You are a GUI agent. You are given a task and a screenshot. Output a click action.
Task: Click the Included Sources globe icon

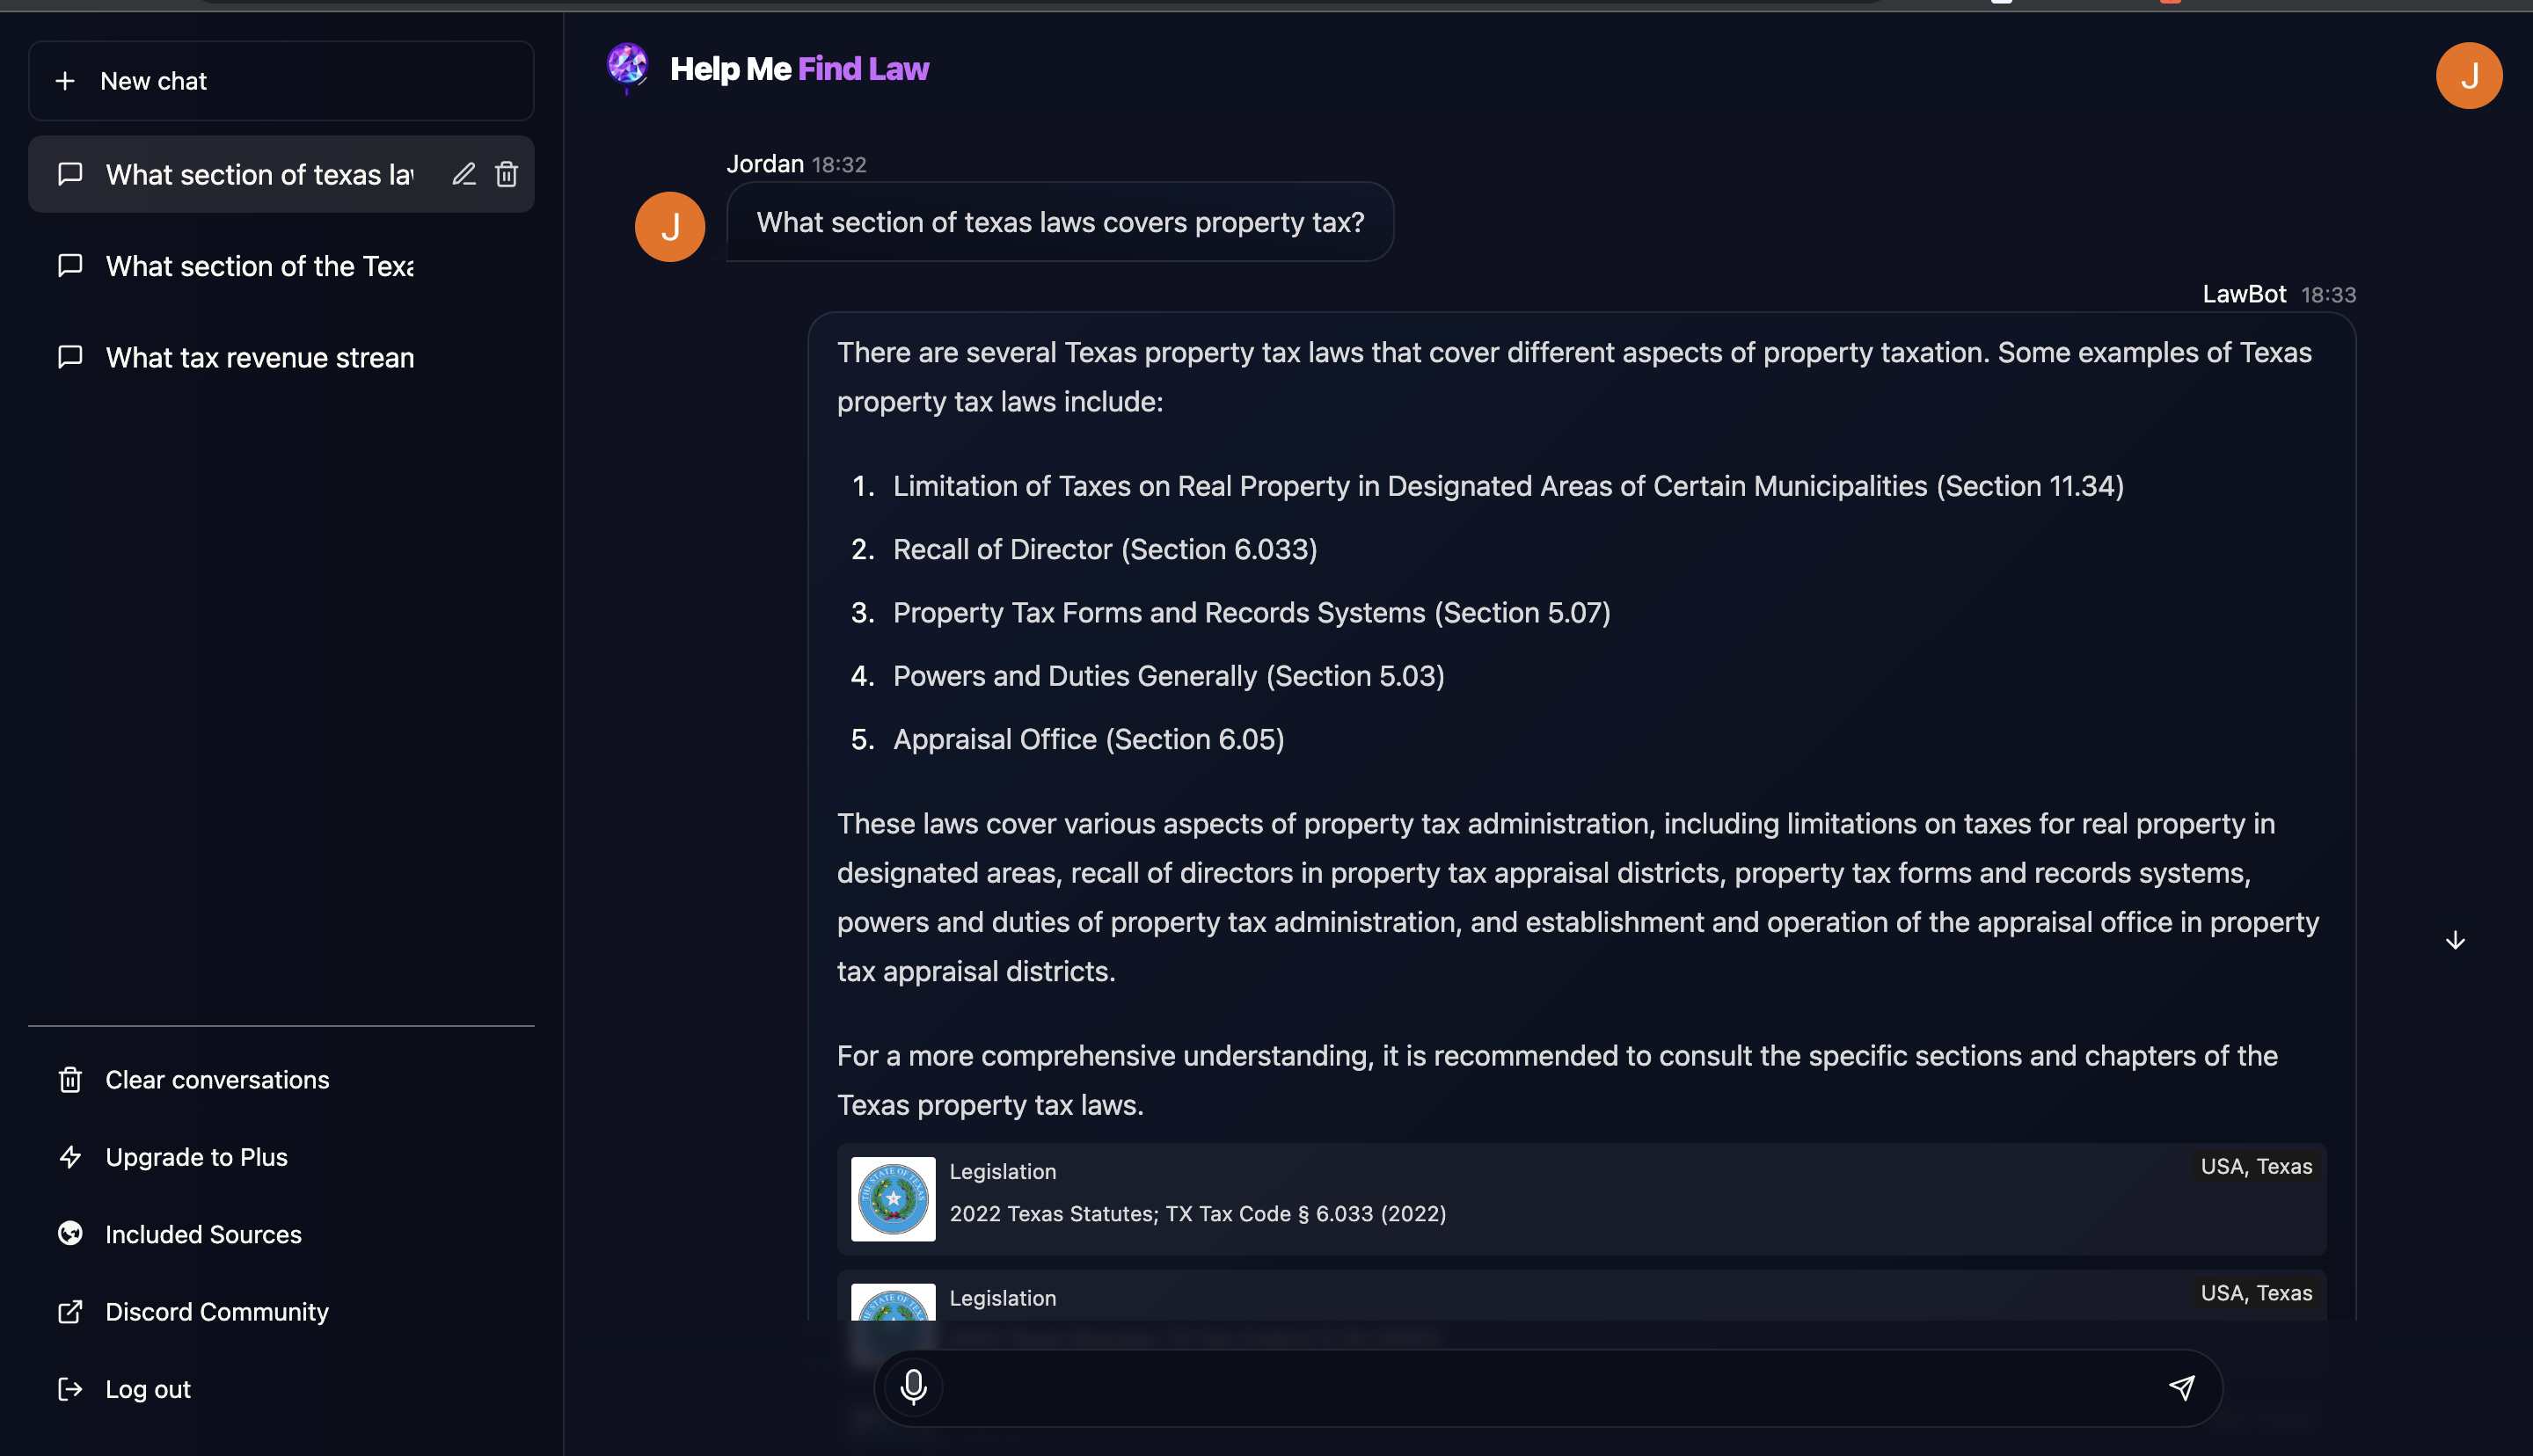pos(69,1235)
